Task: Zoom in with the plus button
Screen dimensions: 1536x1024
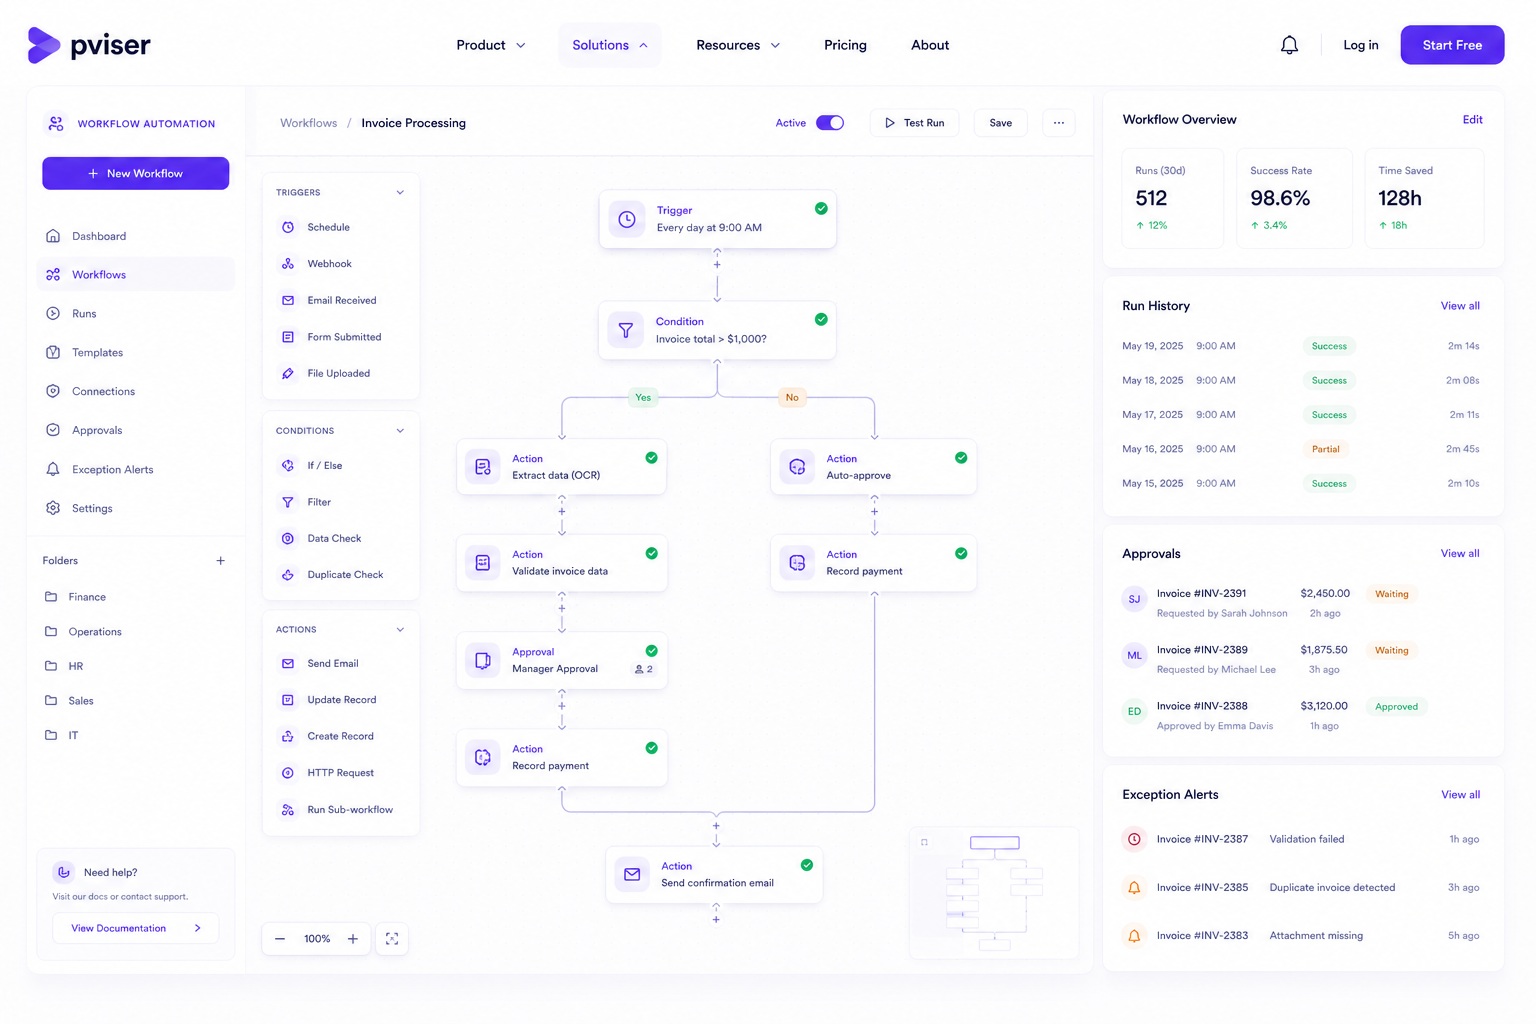Action: point(353,939)
